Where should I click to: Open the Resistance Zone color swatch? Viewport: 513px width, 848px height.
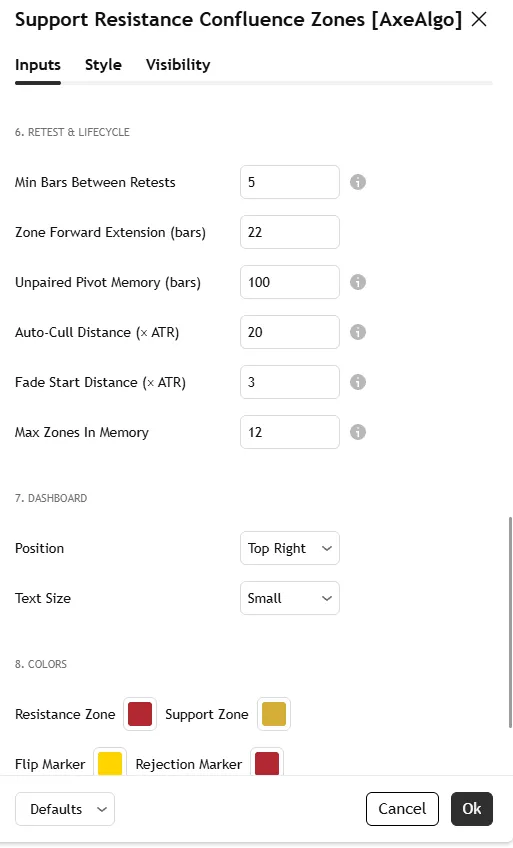(x=140, y=714)
